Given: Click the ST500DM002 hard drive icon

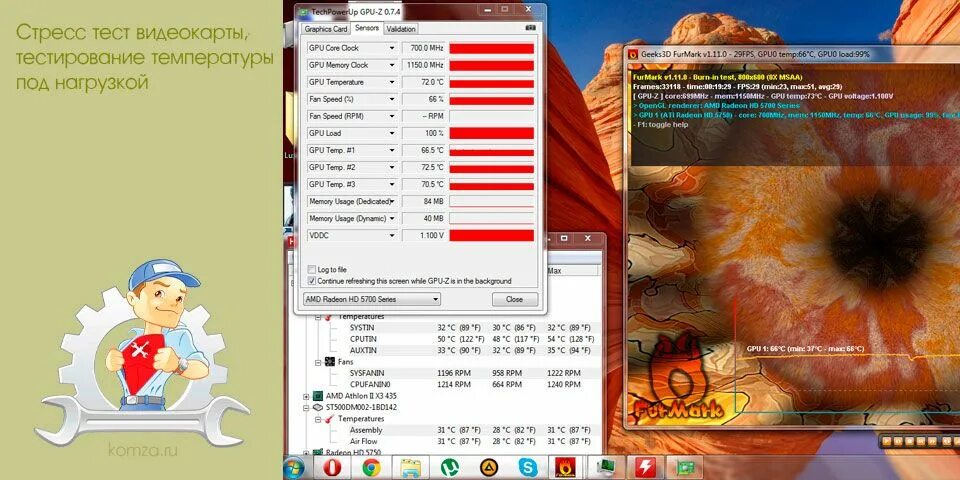Looking at the screenshot, I should click(x=318, y=407).
